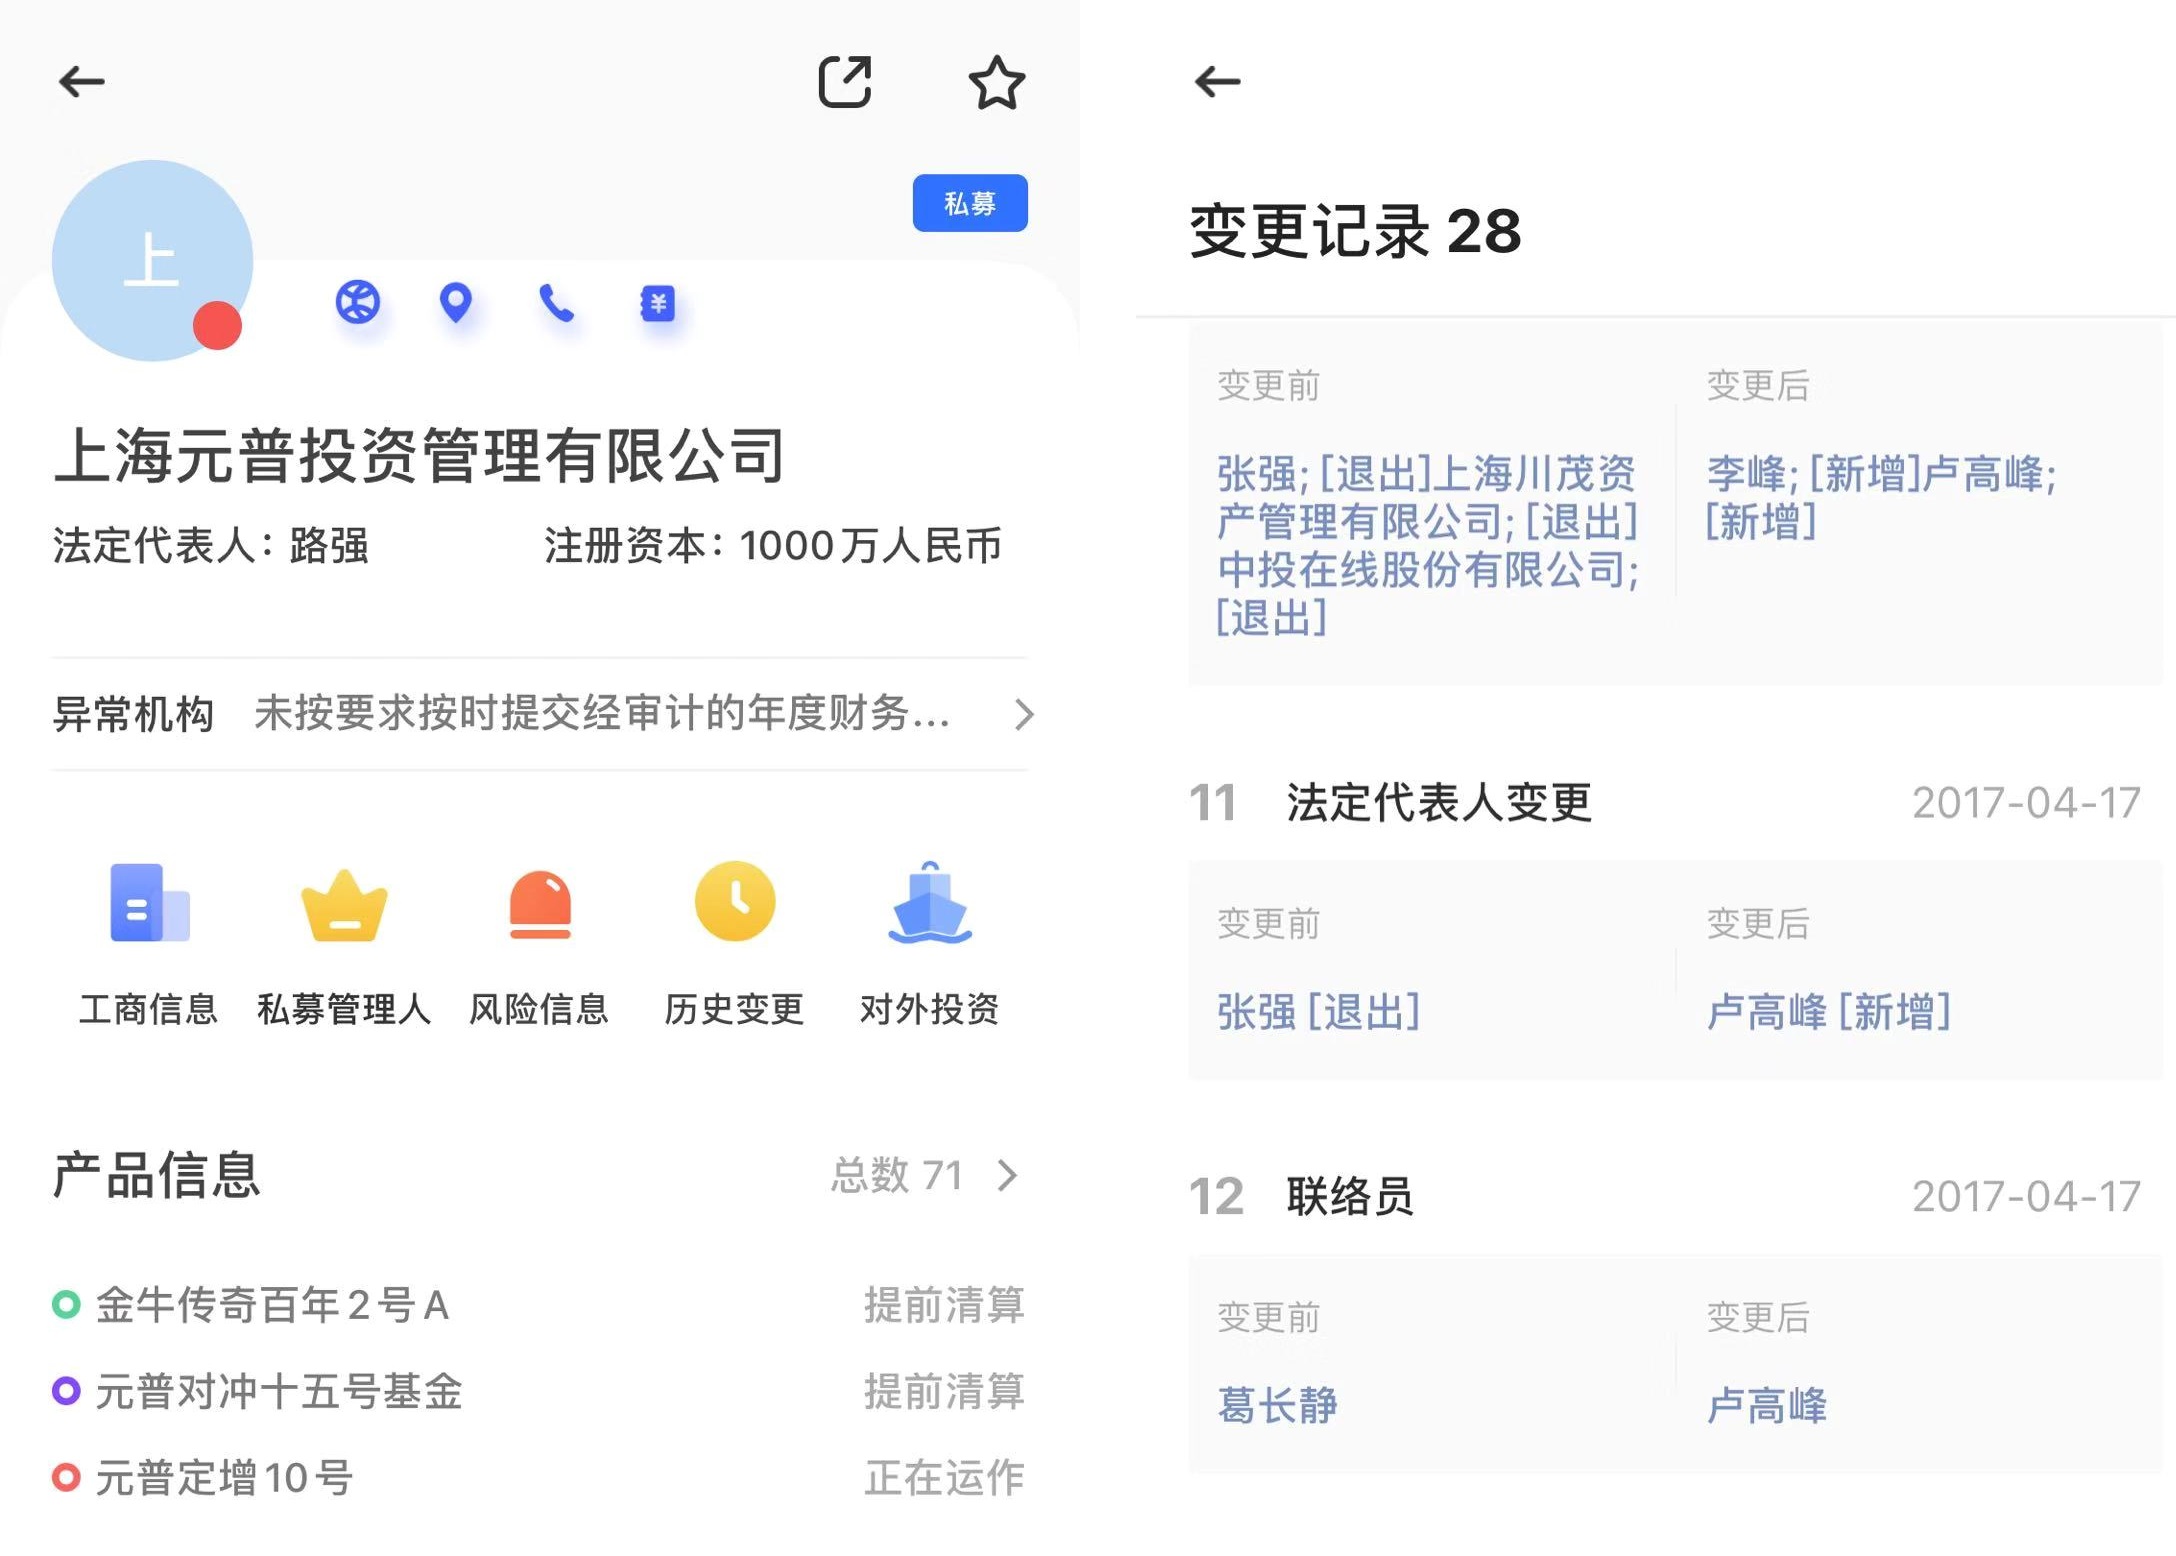The image size is (2176, 1556).
Task: Tap the purple circle beside 元普对冲十五号基金
Action: (66, 1391)
